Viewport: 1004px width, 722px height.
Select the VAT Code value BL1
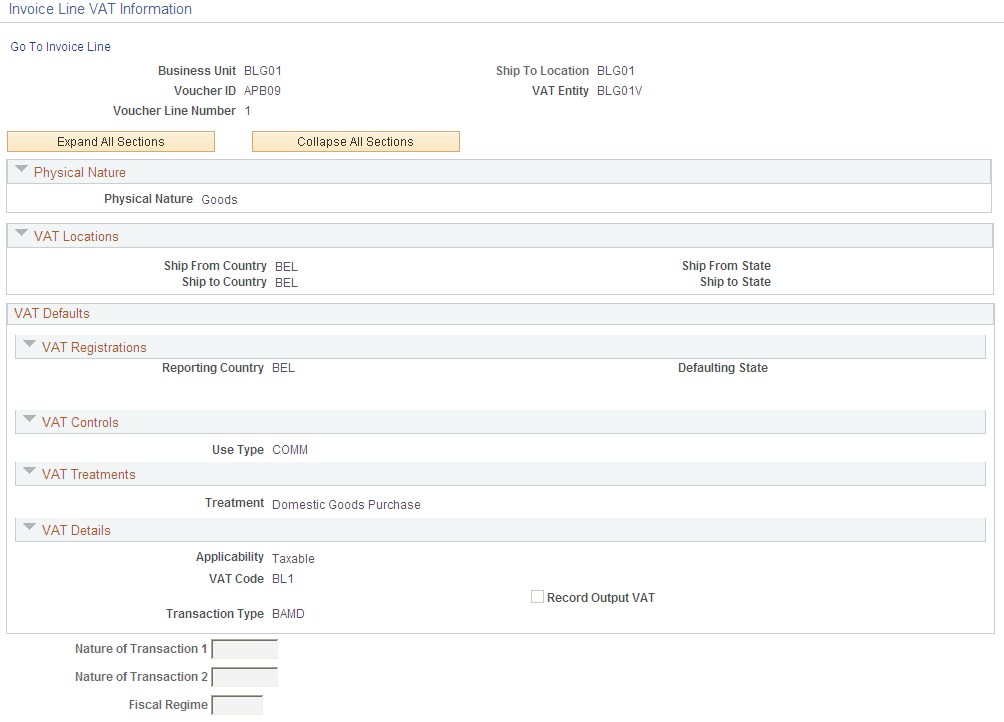282,578
